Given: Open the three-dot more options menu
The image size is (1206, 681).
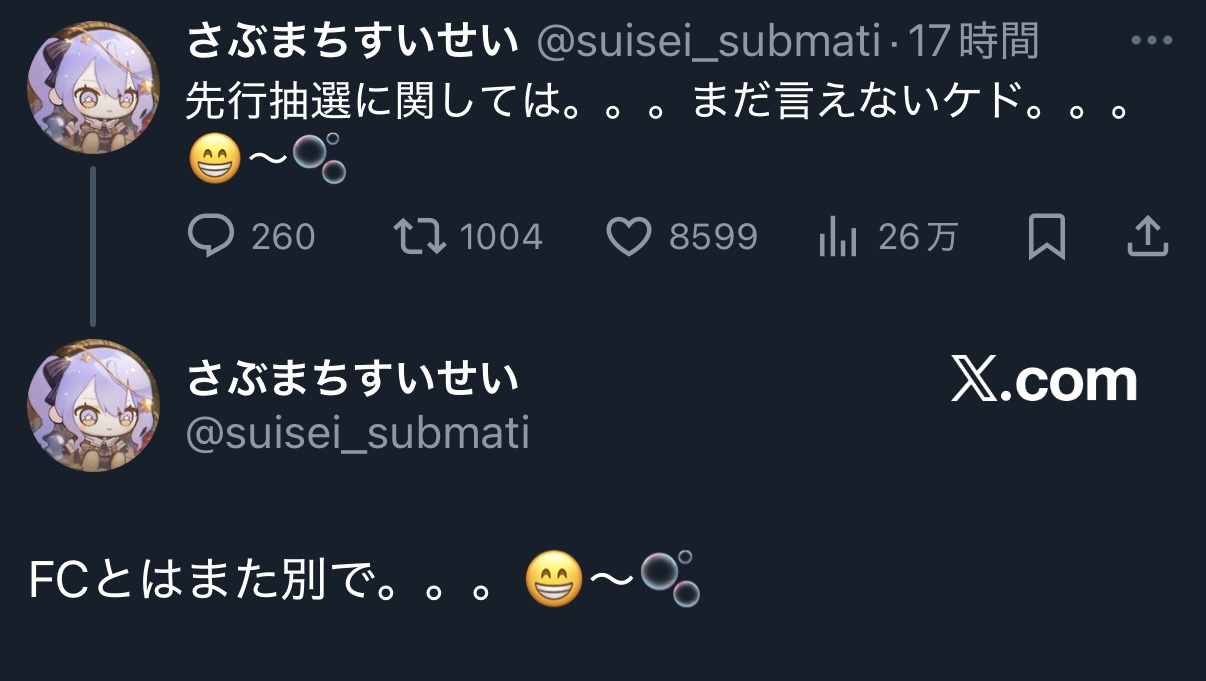Looking at the screenshot, I should (1150, 42).
